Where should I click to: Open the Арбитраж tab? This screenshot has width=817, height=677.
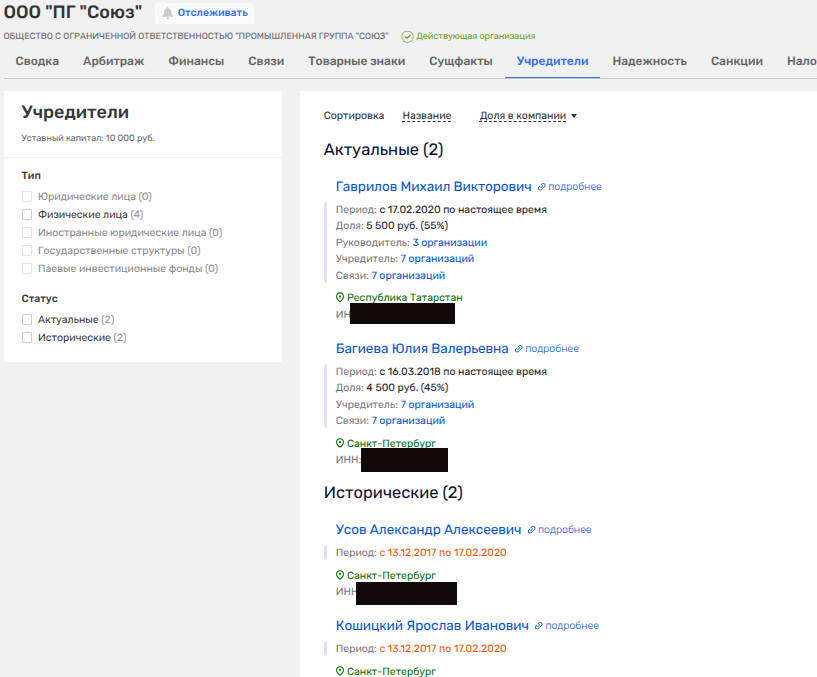click(113, 61)
